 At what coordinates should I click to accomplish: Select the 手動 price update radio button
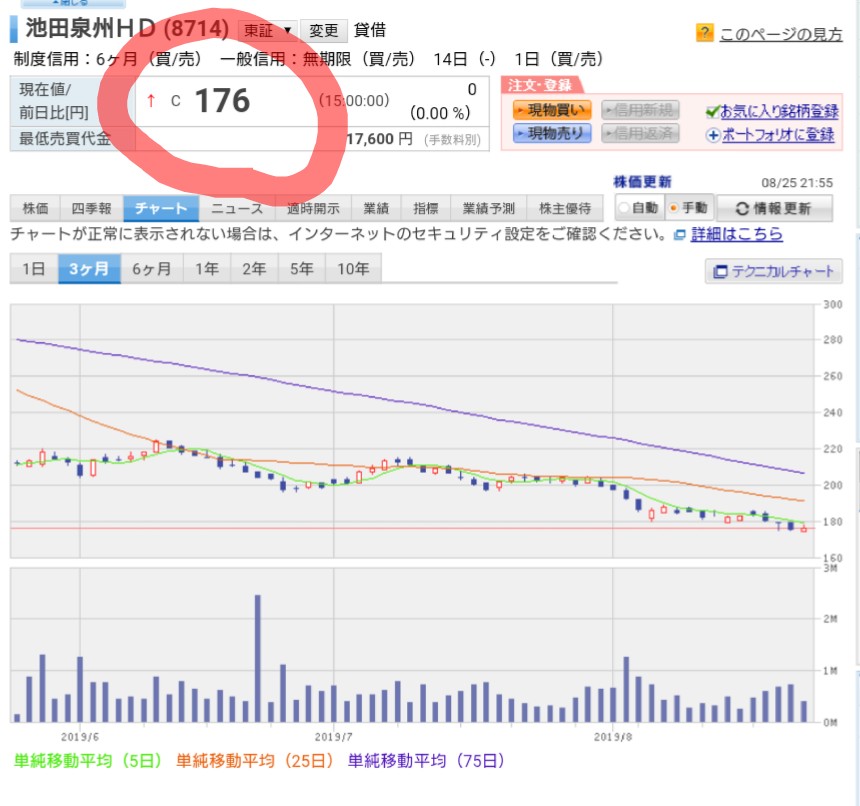[674, 208]
